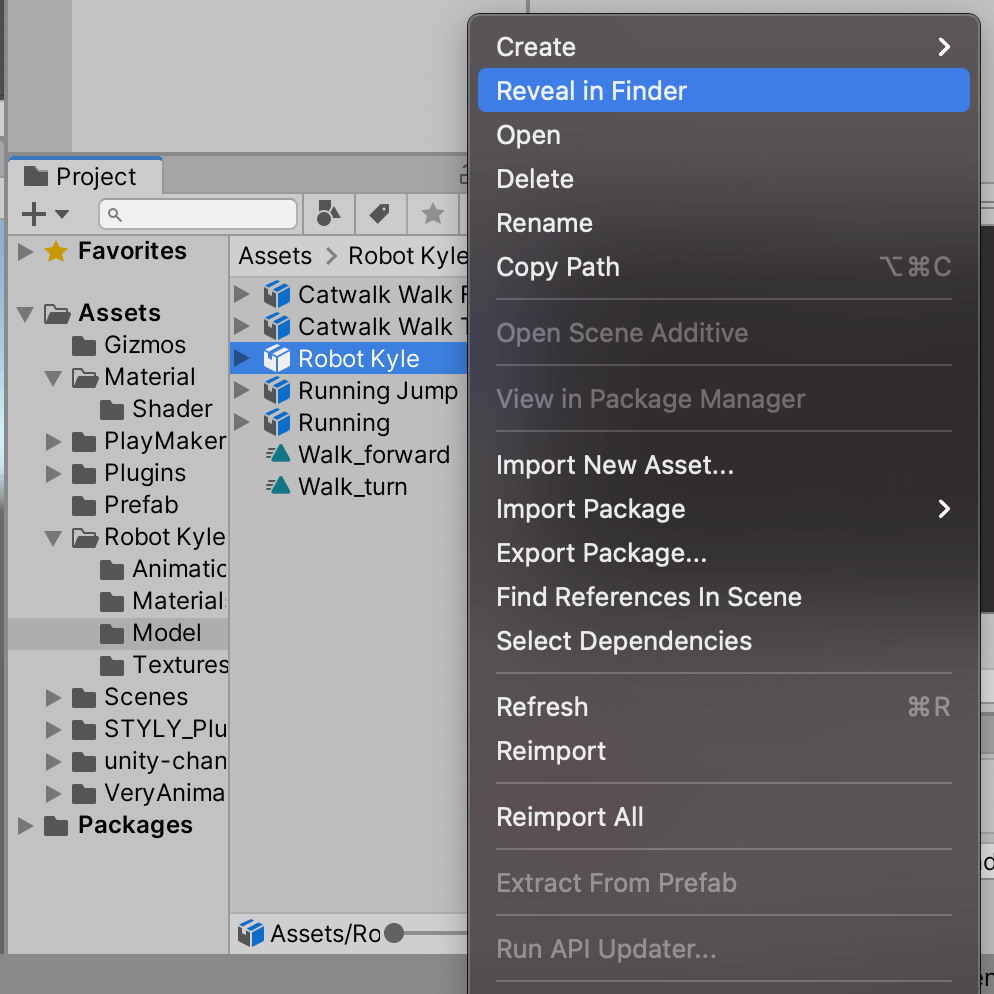Viewport: 994px width, 994px height.
Task: Choose Rename from context menu
Action: pyautogui.click(x=724, y=223)
